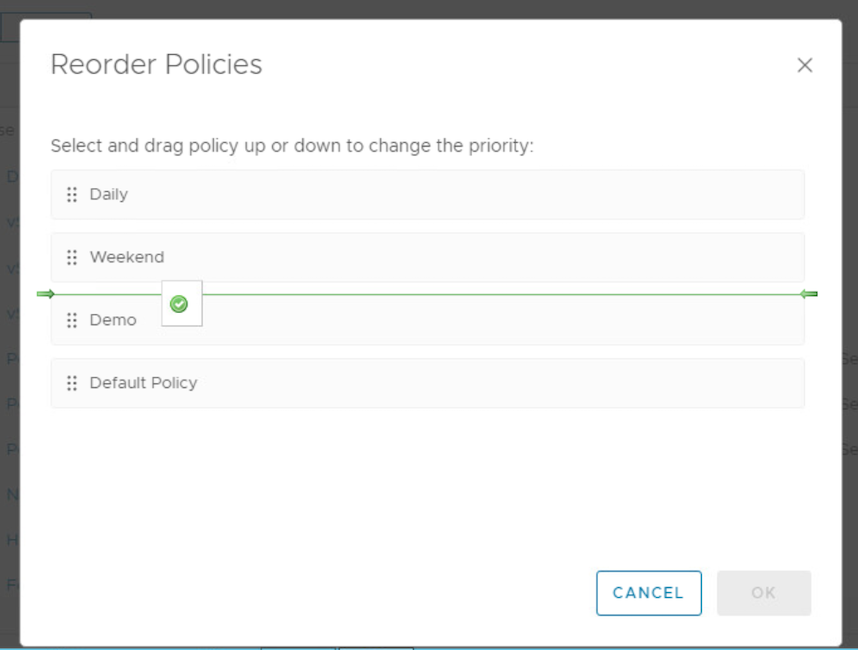858x650 pixels.
Task: Cancel the policy reordering
Action: (x=648, y=593)
